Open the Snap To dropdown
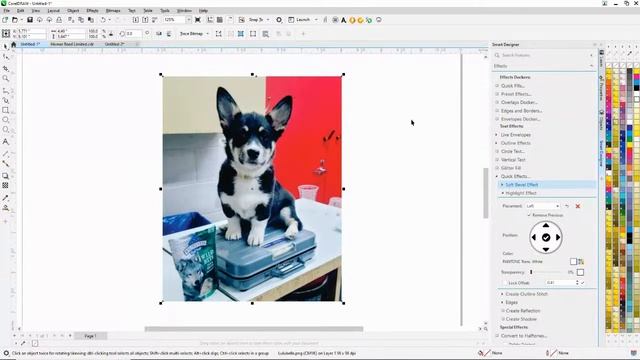640x360 pixels. click(268, 20)
